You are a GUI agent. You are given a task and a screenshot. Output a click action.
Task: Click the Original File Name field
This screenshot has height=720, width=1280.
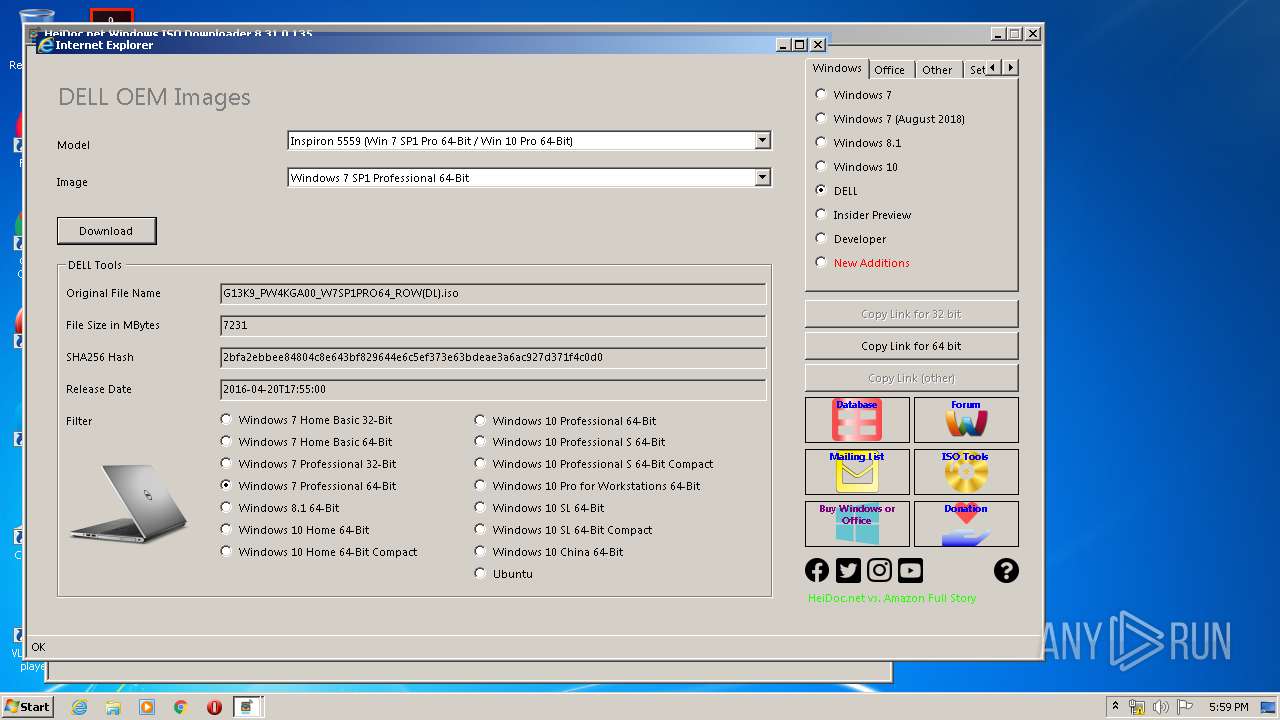[493, 293]
